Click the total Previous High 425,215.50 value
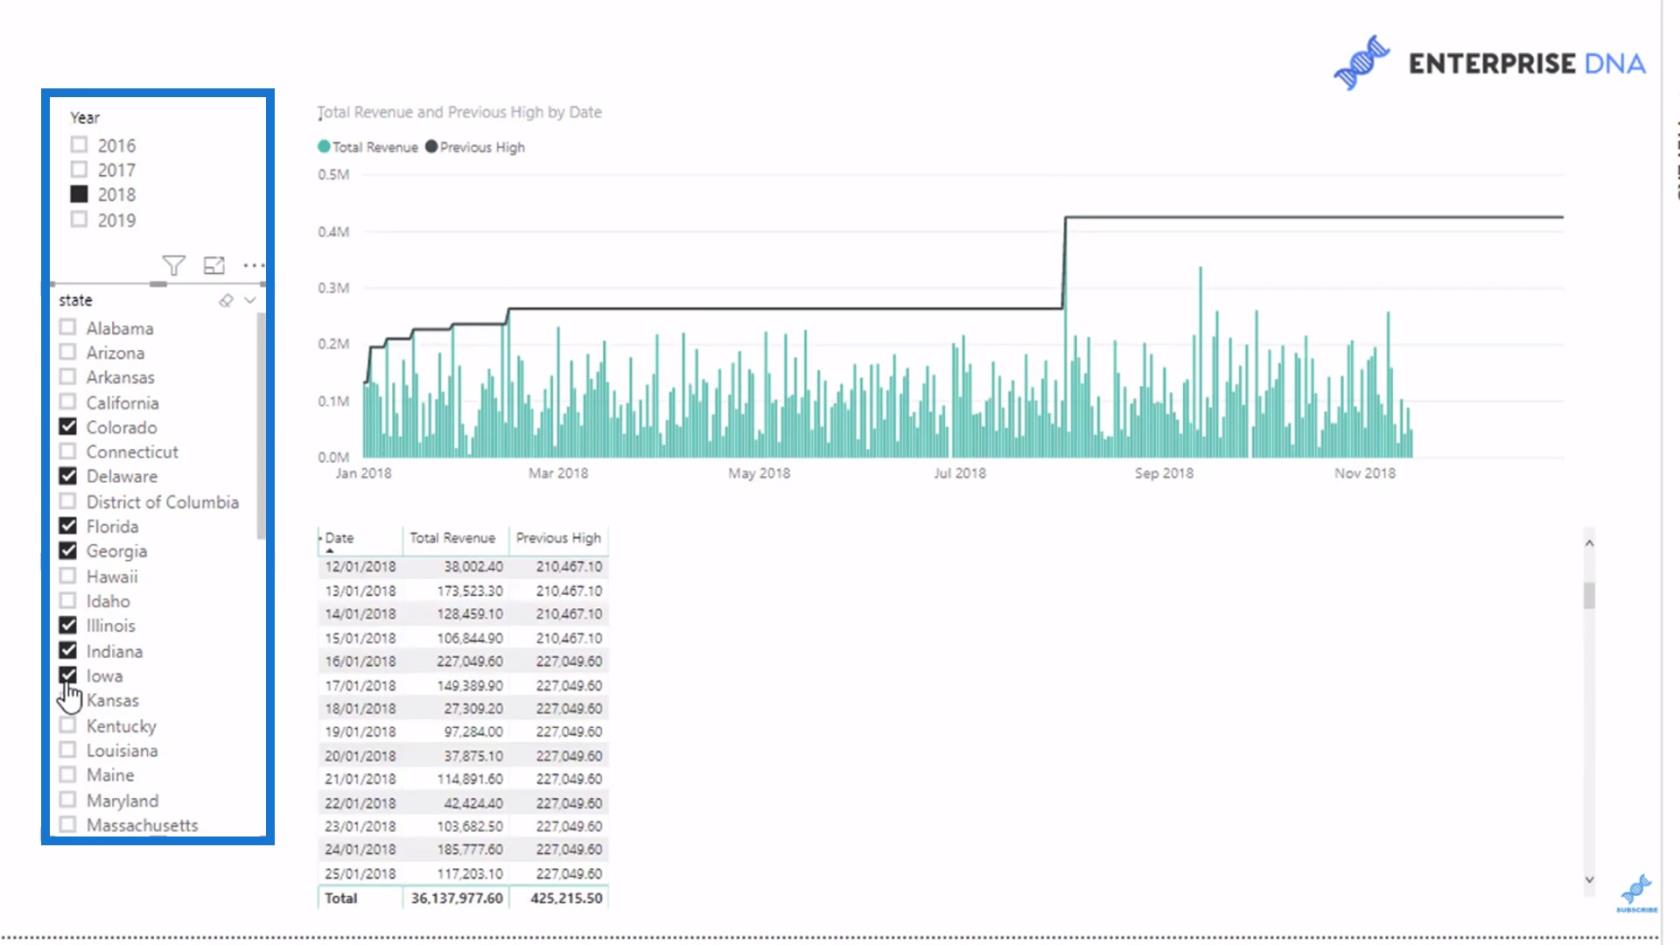1680x945 pixels. pyautogui.click(x=566, y=898)
